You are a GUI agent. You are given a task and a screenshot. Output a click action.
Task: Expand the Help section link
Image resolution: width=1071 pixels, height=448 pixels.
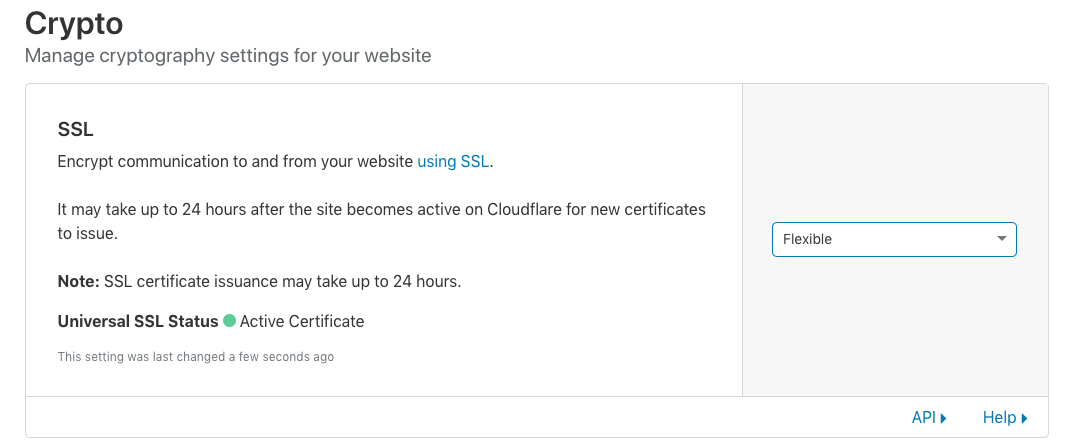pos(1005,418)
